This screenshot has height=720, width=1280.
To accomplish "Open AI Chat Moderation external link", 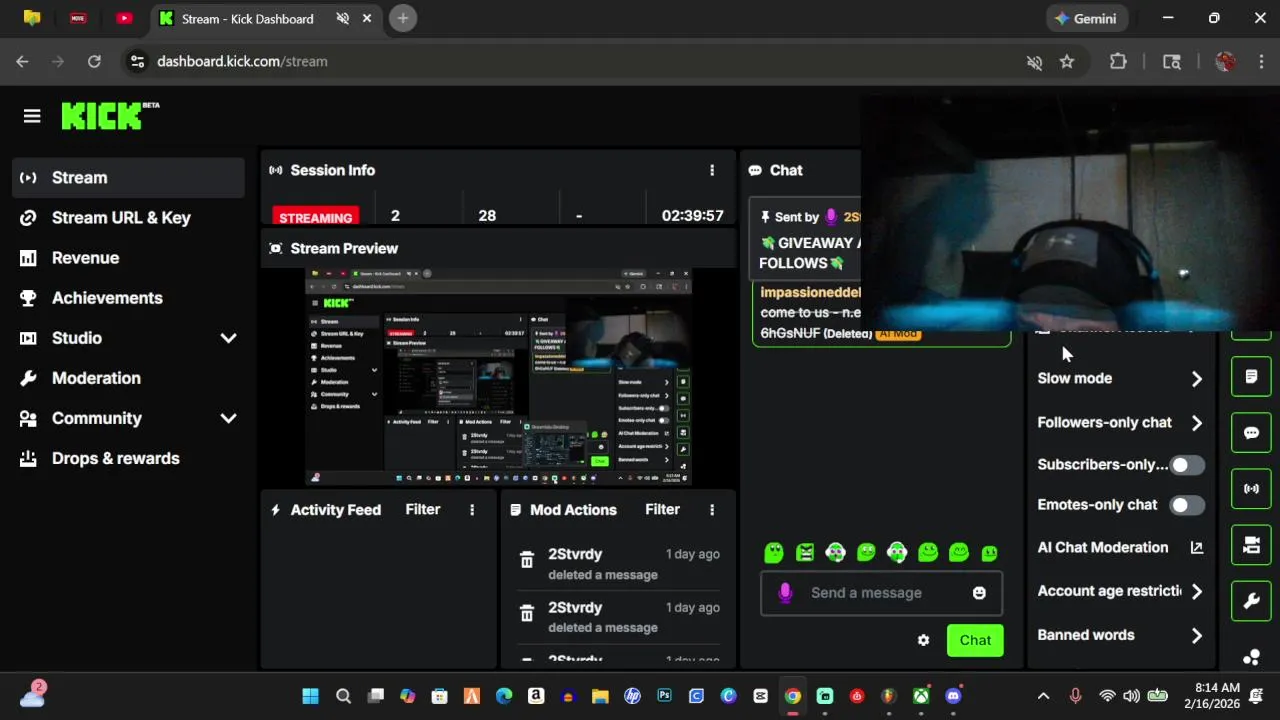I will [1196, 548].
